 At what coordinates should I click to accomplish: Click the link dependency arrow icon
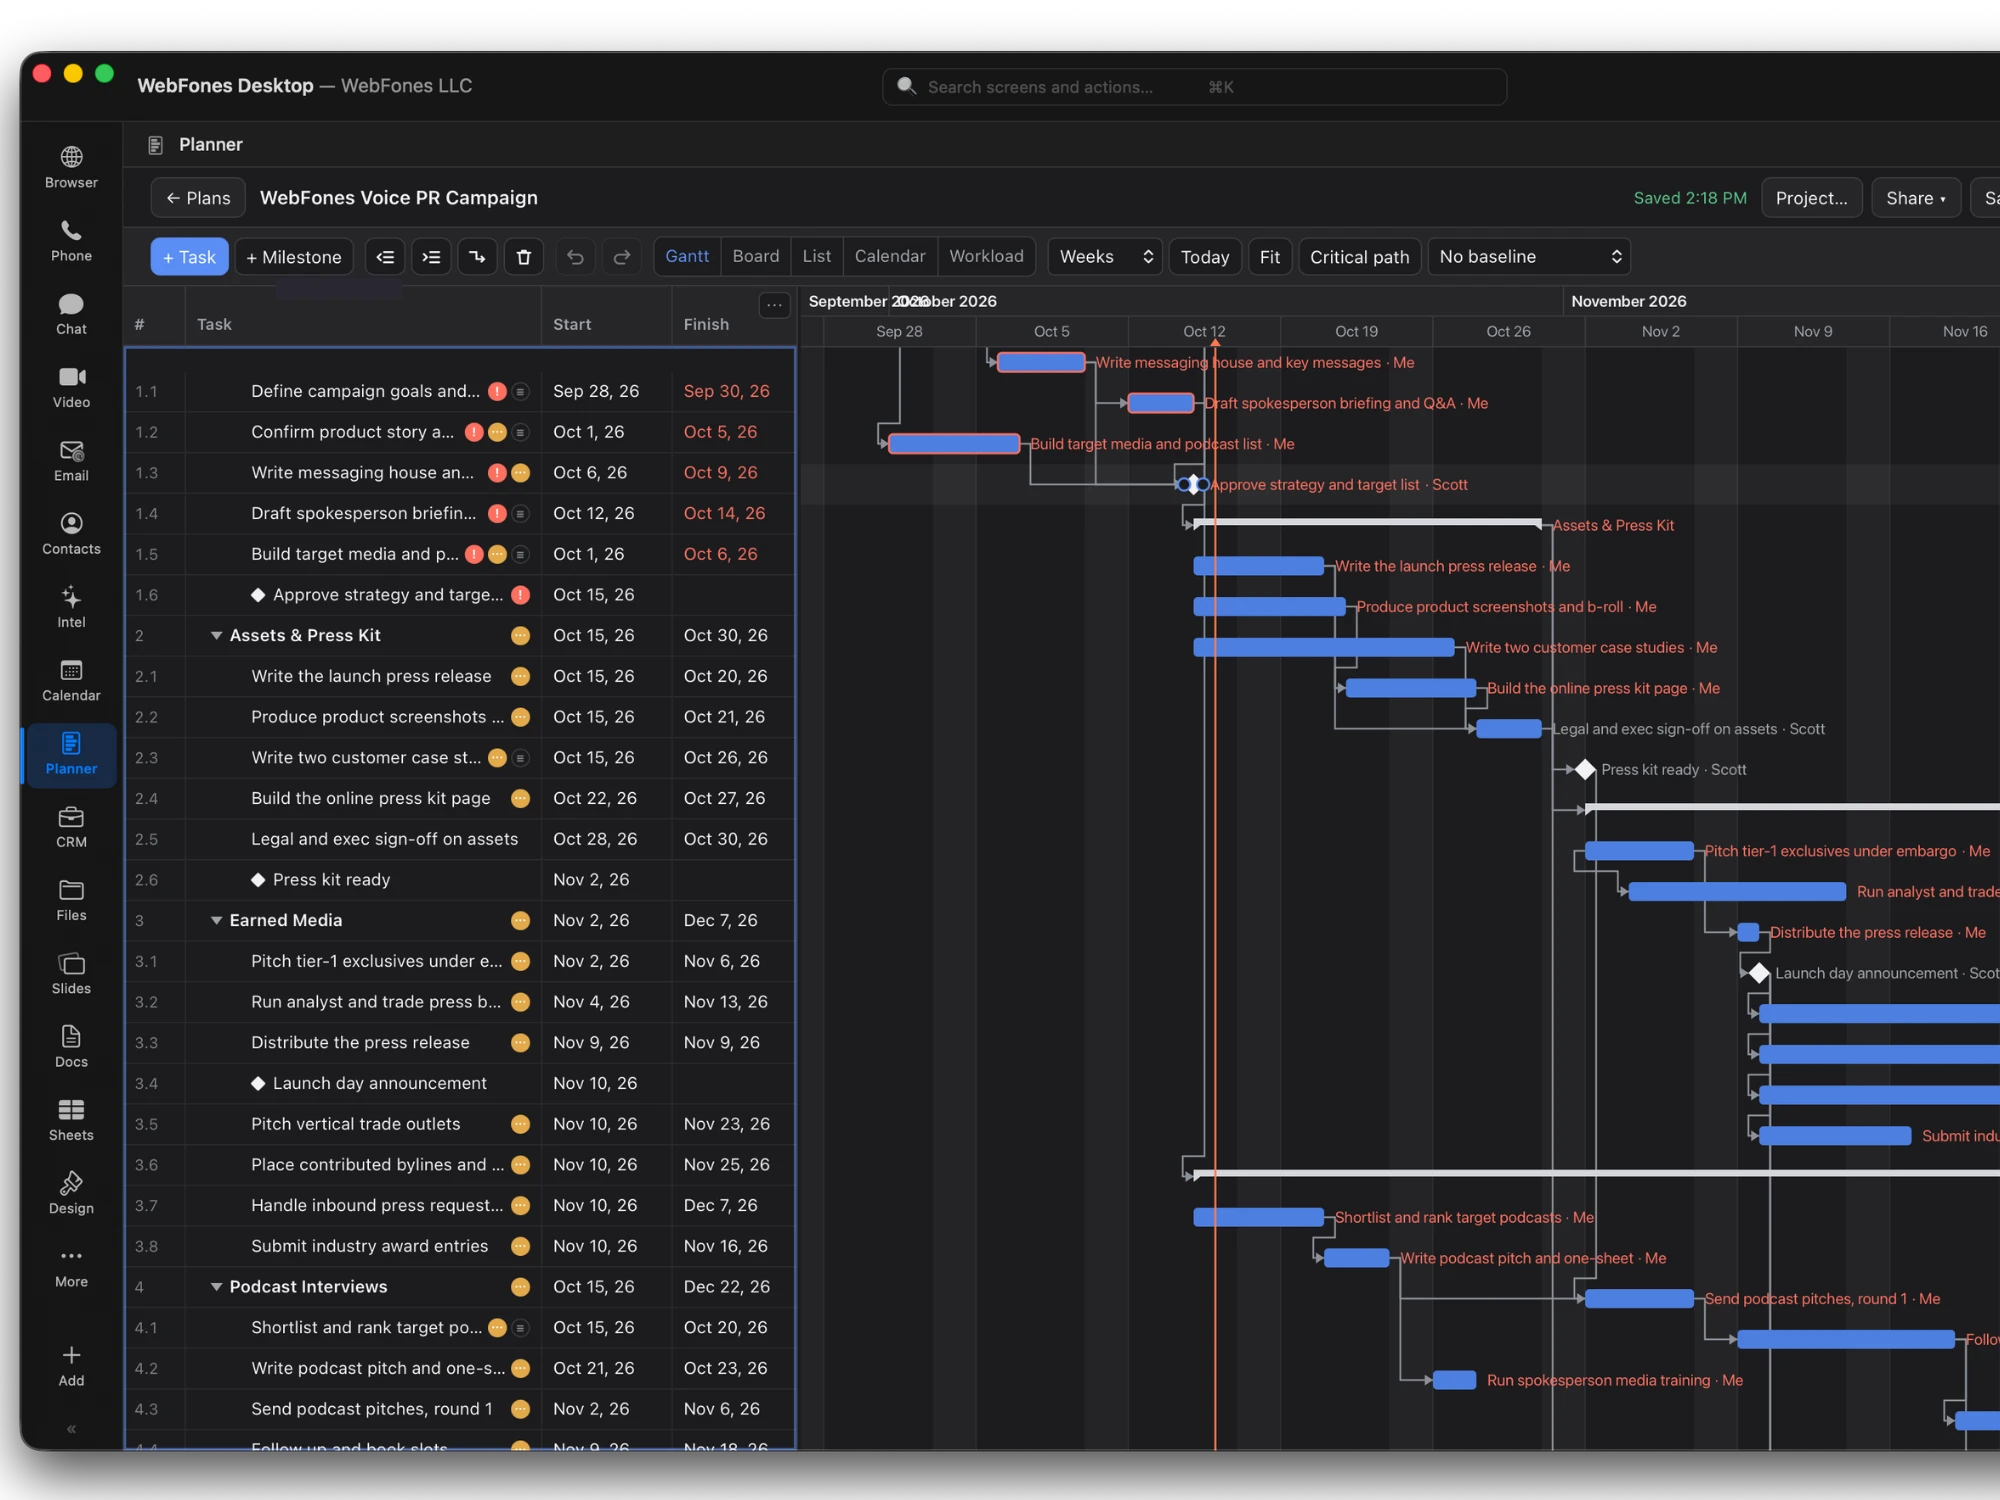(478, 257)
